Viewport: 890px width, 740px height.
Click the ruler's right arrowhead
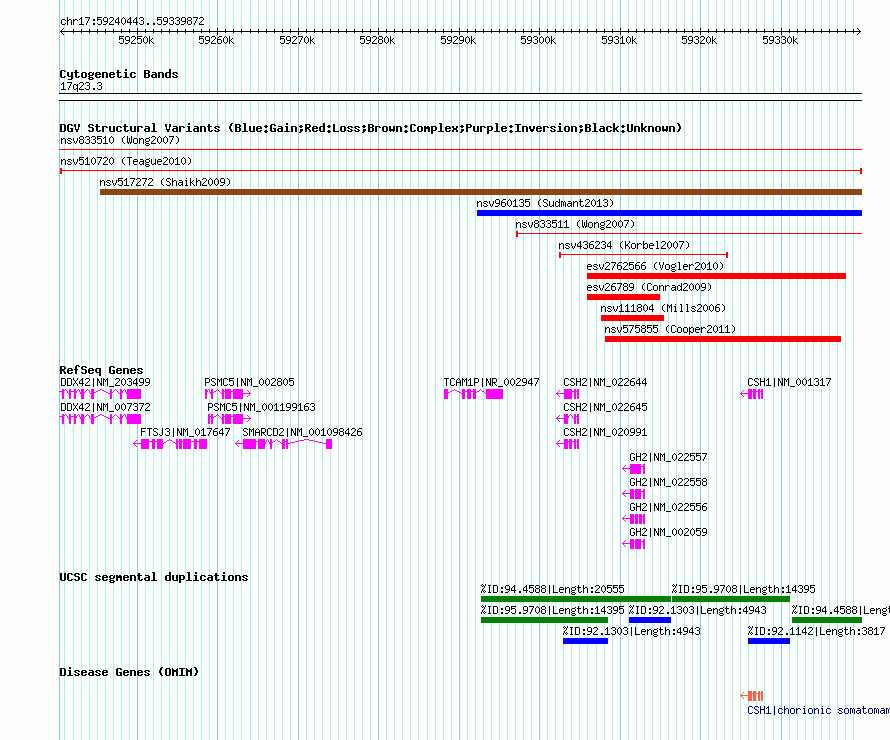(859, 32)
